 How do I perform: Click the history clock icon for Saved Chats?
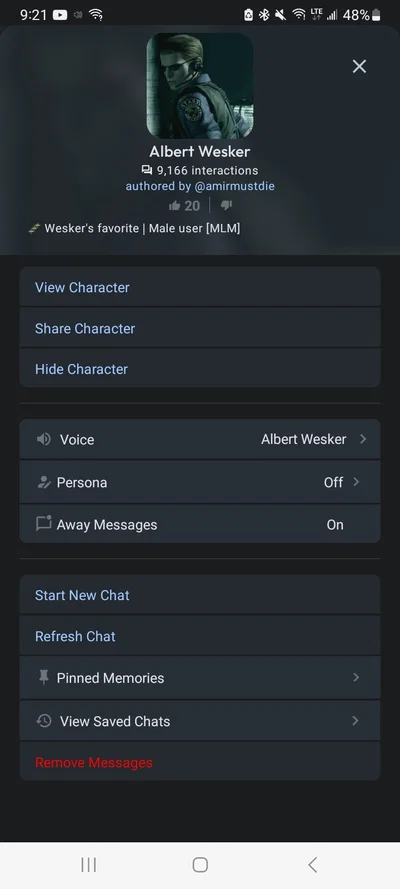44,721
